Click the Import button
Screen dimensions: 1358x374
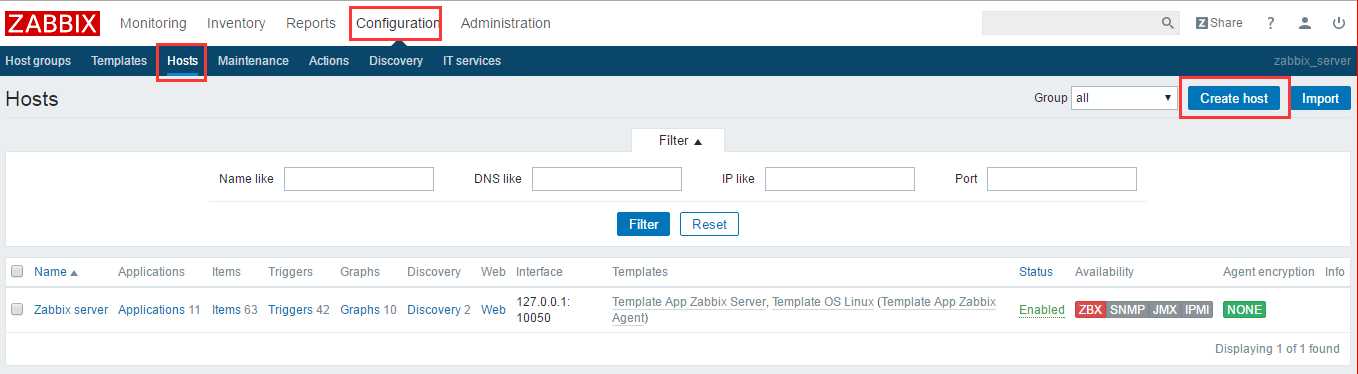1320,98
